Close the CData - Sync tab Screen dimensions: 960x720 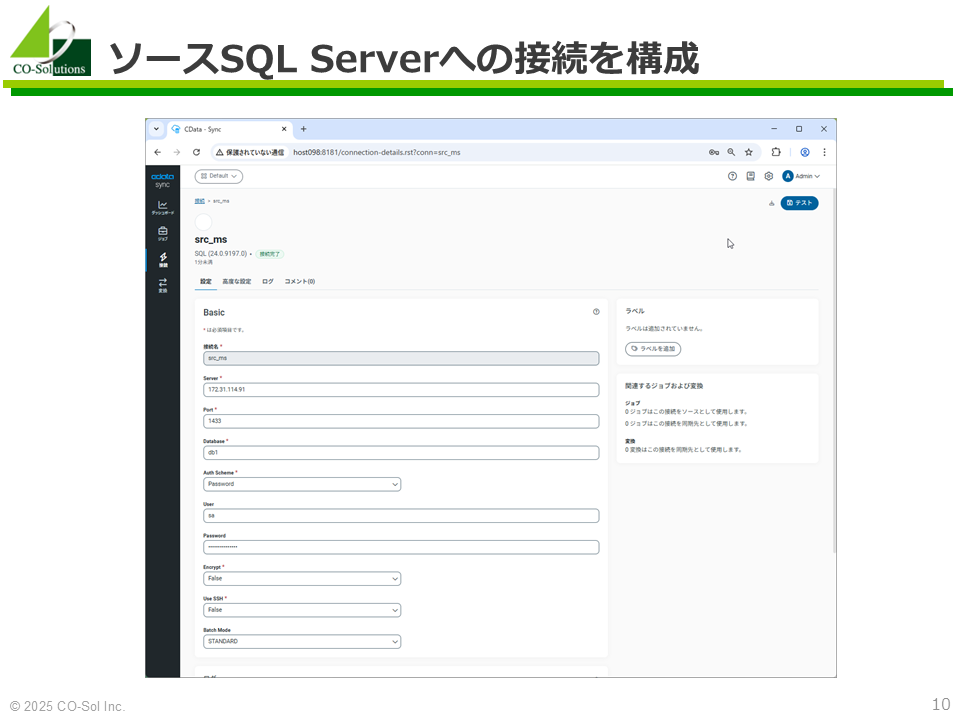tap(284, 129)
